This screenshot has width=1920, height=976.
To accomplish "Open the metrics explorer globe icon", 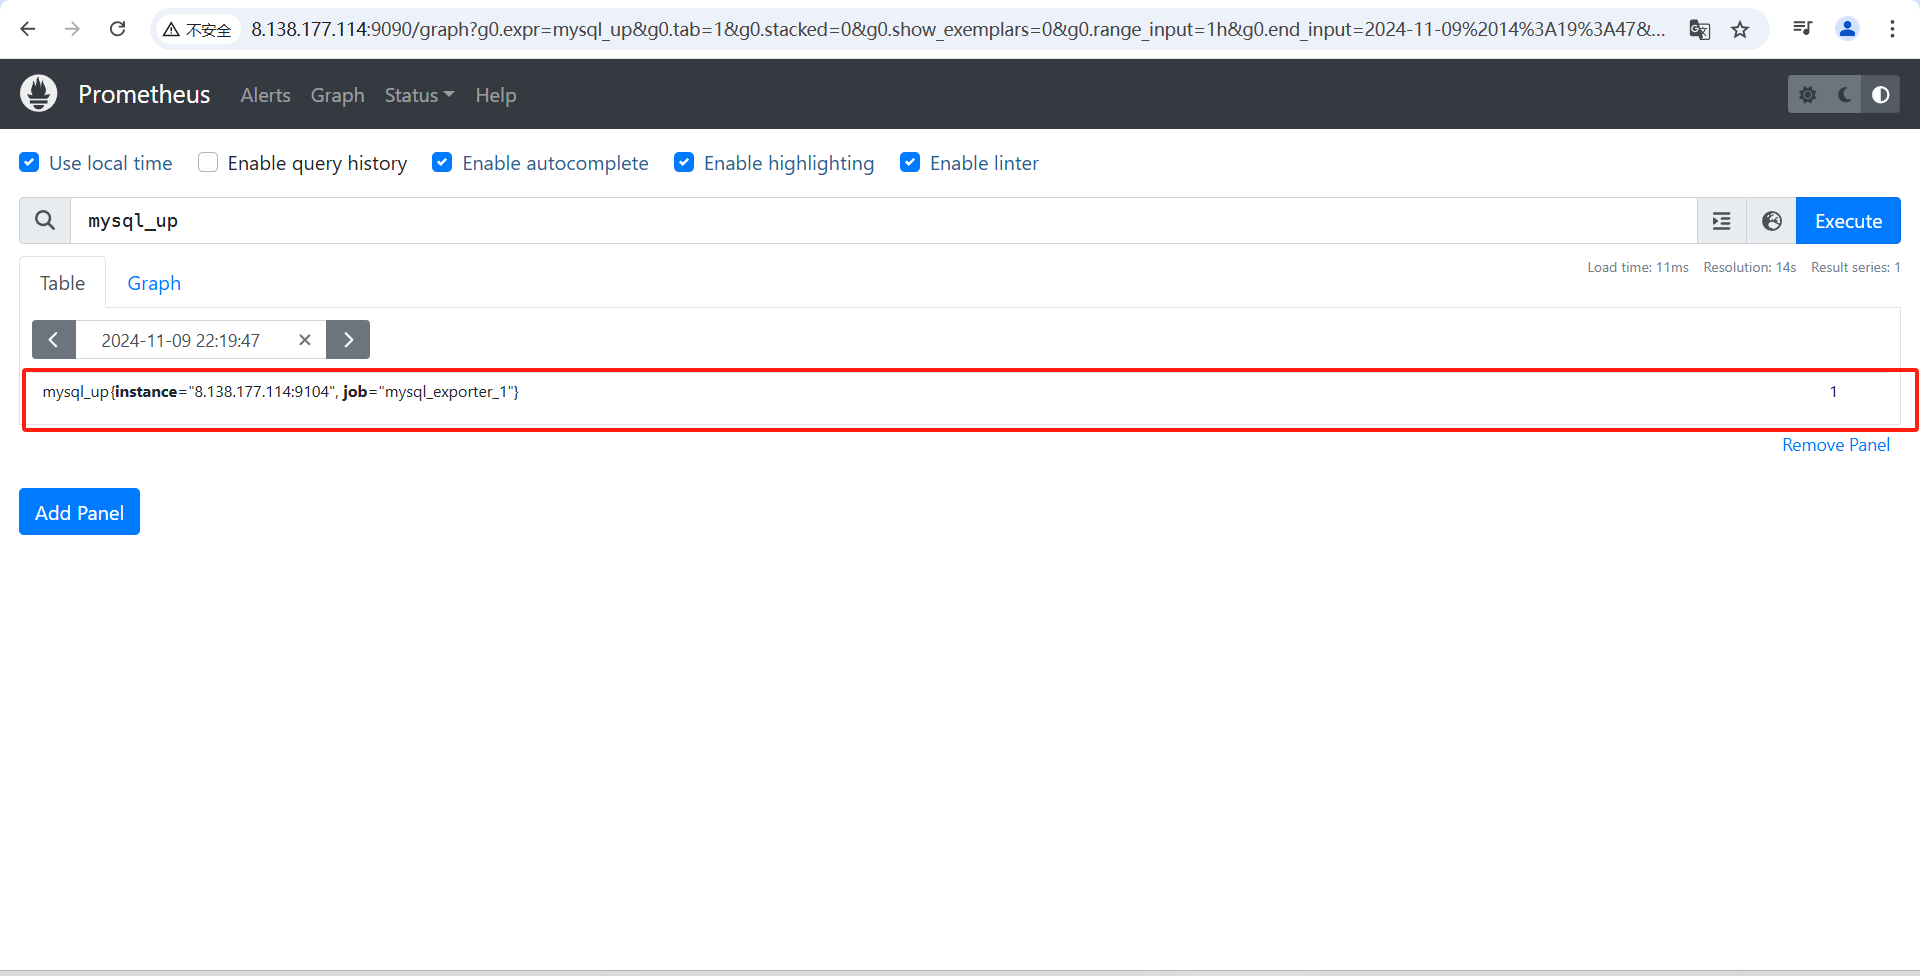I will pyautogui.click(x=1772, y=221).
